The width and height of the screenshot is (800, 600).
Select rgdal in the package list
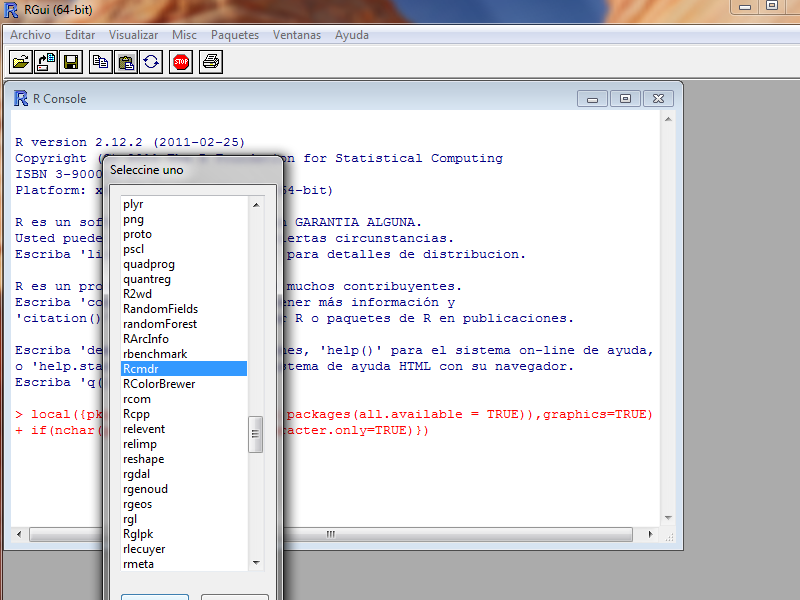coord(184,474)
